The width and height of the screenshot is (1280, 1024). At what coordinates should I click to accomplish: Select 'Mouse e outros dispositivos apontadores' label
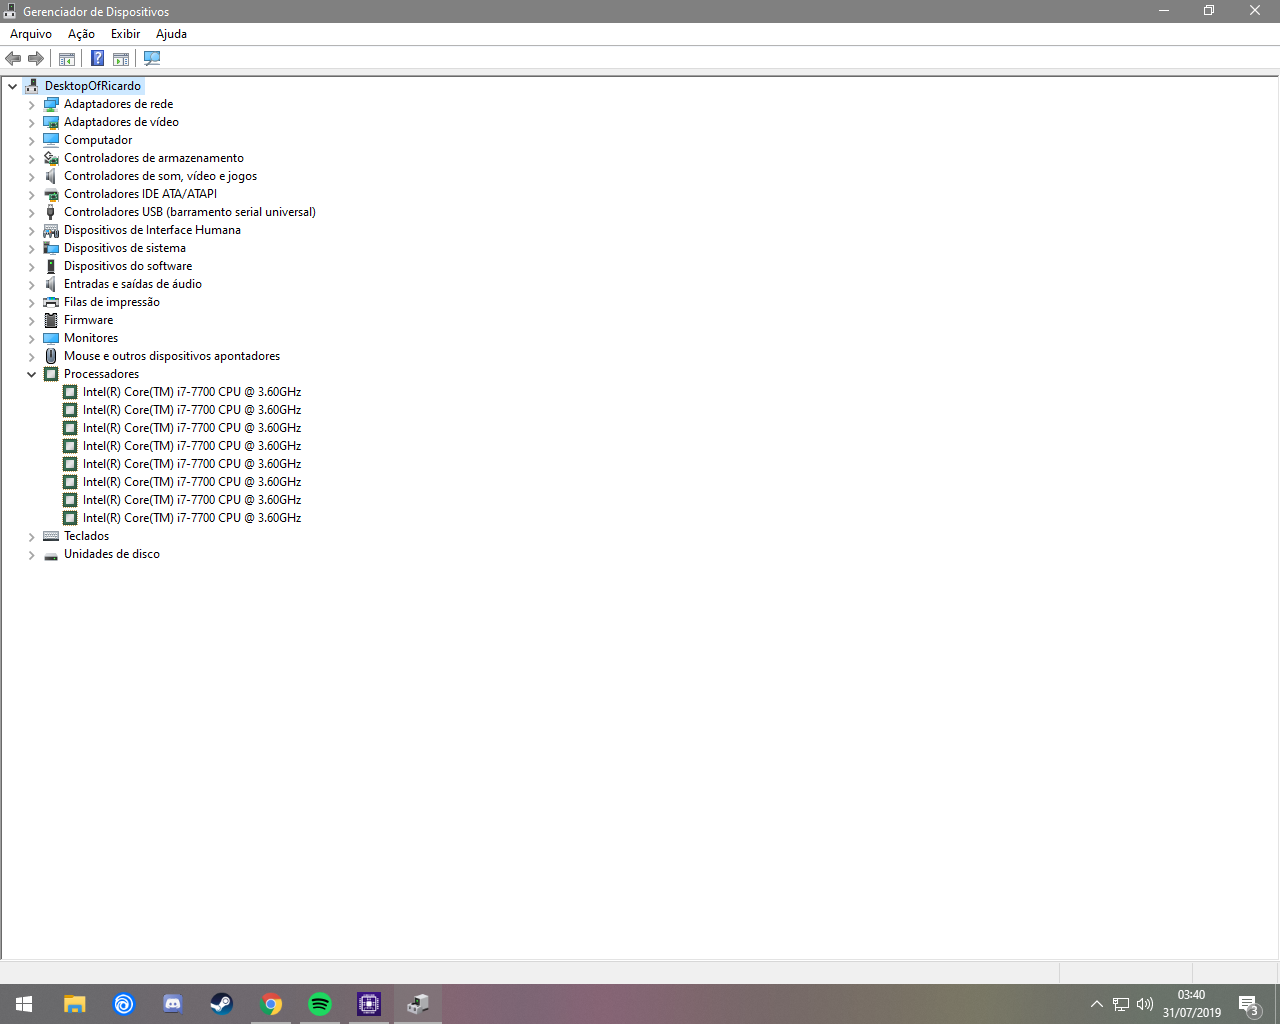pos(172,356)
